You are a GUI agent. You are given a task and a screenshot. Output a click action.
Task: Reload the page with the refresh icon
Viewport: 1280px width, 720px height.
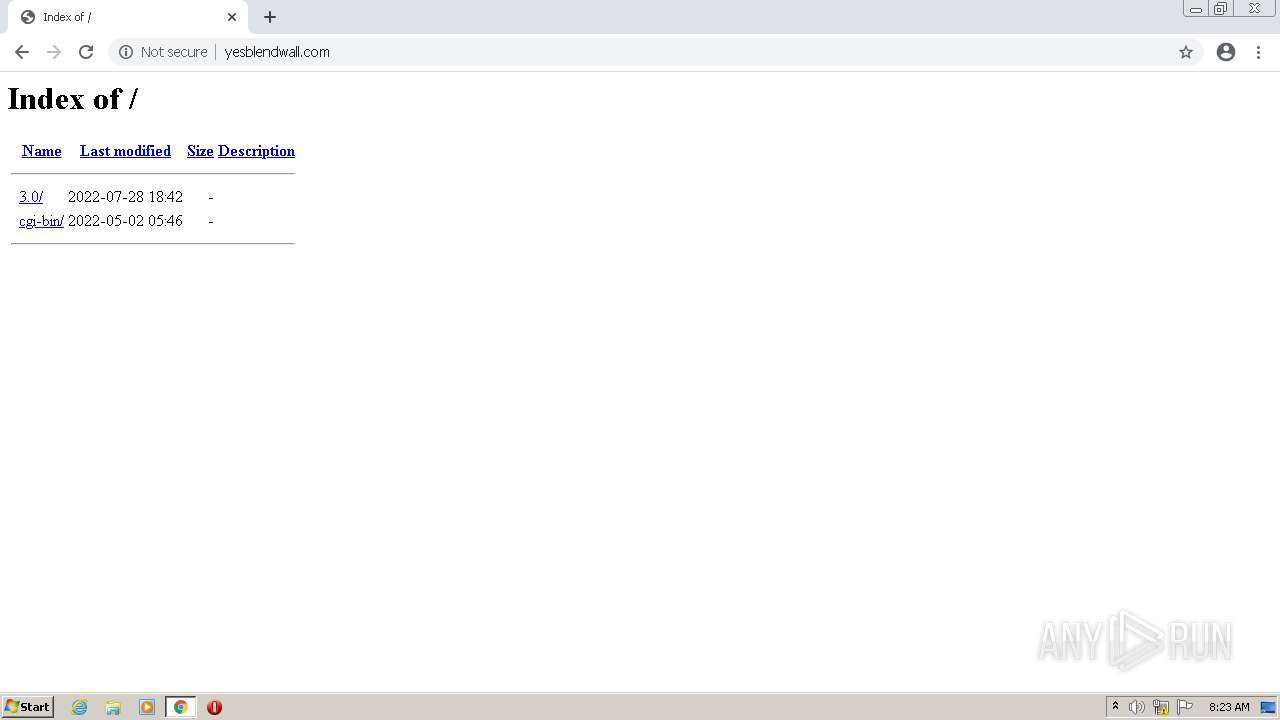pyautogui.click(x=86, y=52)
